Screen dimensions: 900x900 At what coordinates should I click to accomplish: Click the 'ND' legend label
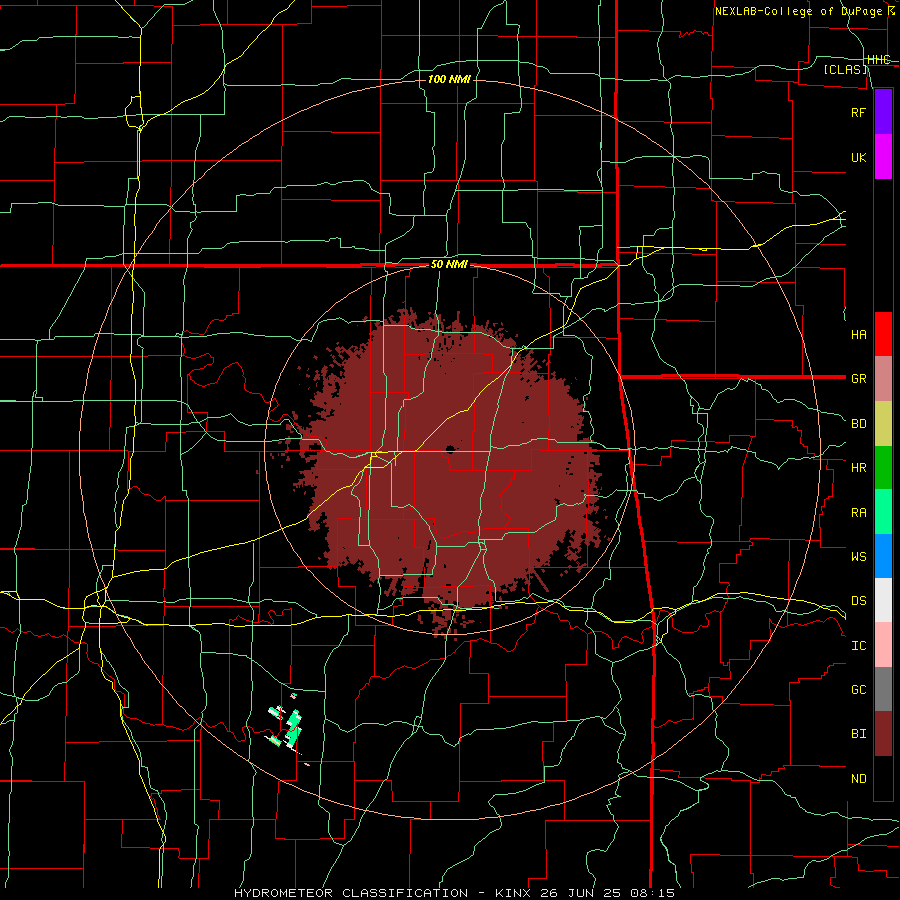pos(858,778)
